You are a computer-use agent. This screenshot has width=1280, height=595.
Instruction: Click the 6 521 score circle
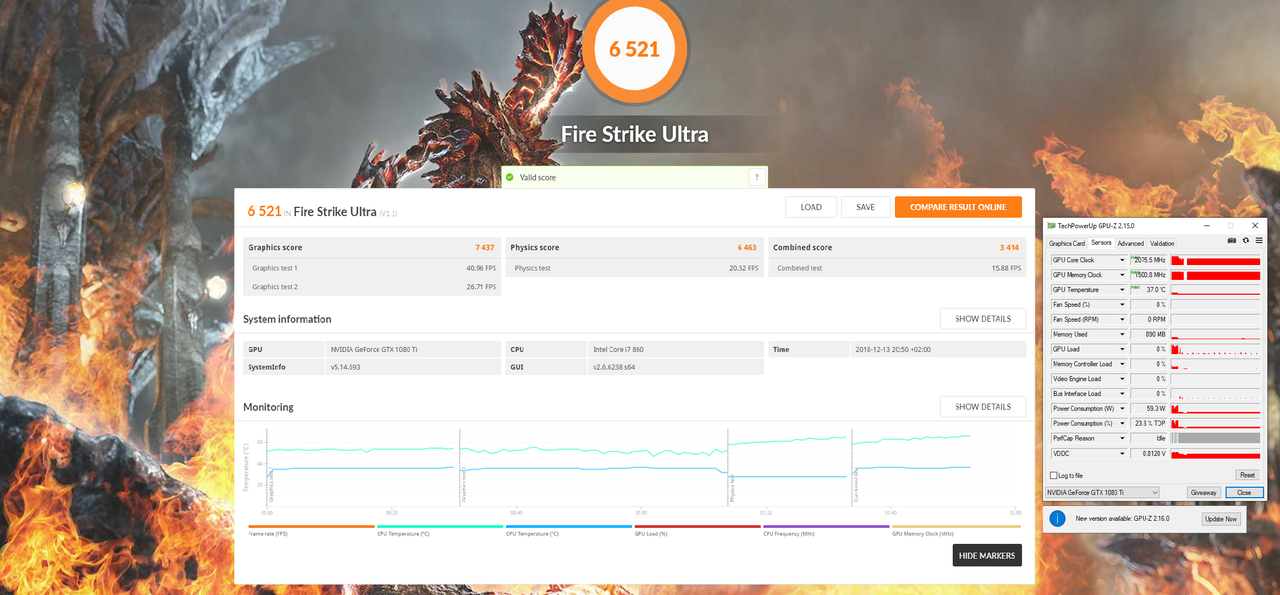pyautogui.click(x=635, y=47)
